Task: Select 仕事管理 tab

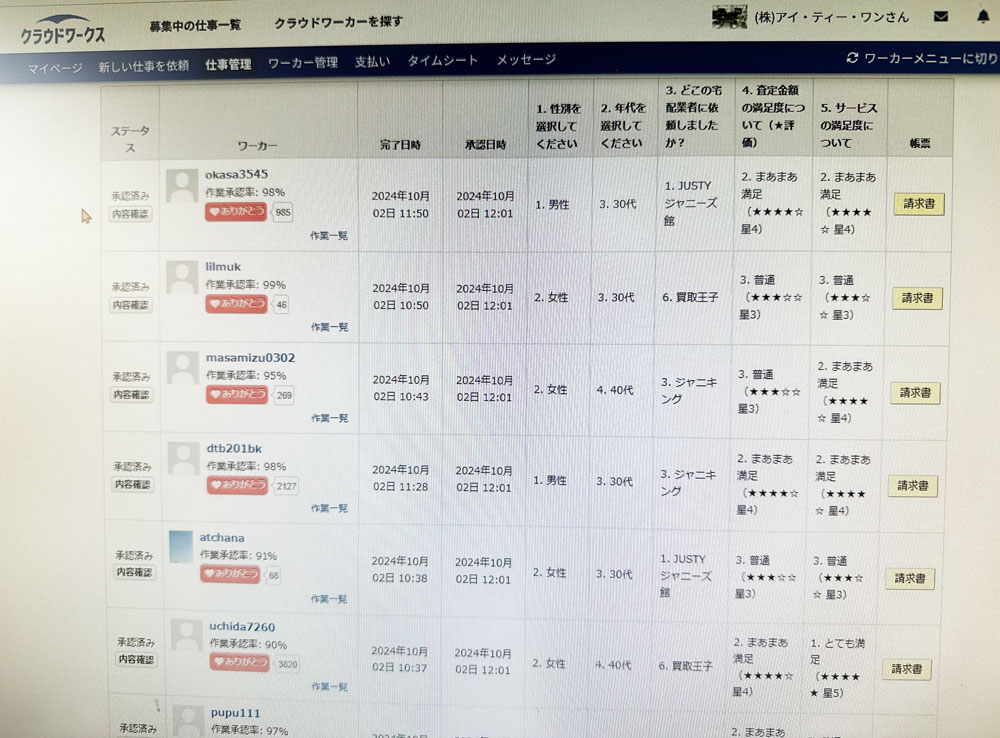Action: [x=228, y=64]
